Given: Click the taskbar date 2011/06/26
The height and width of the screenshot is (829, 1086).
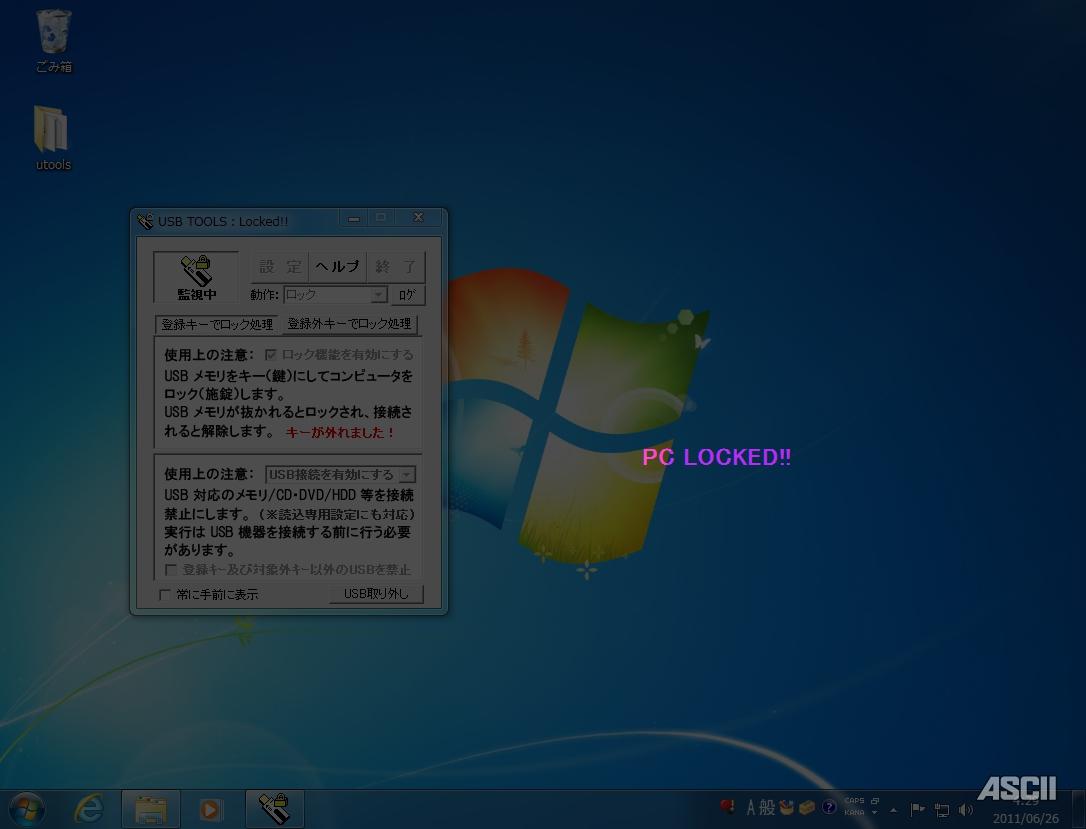Looking at the screenshot, I should (1026, 819).
